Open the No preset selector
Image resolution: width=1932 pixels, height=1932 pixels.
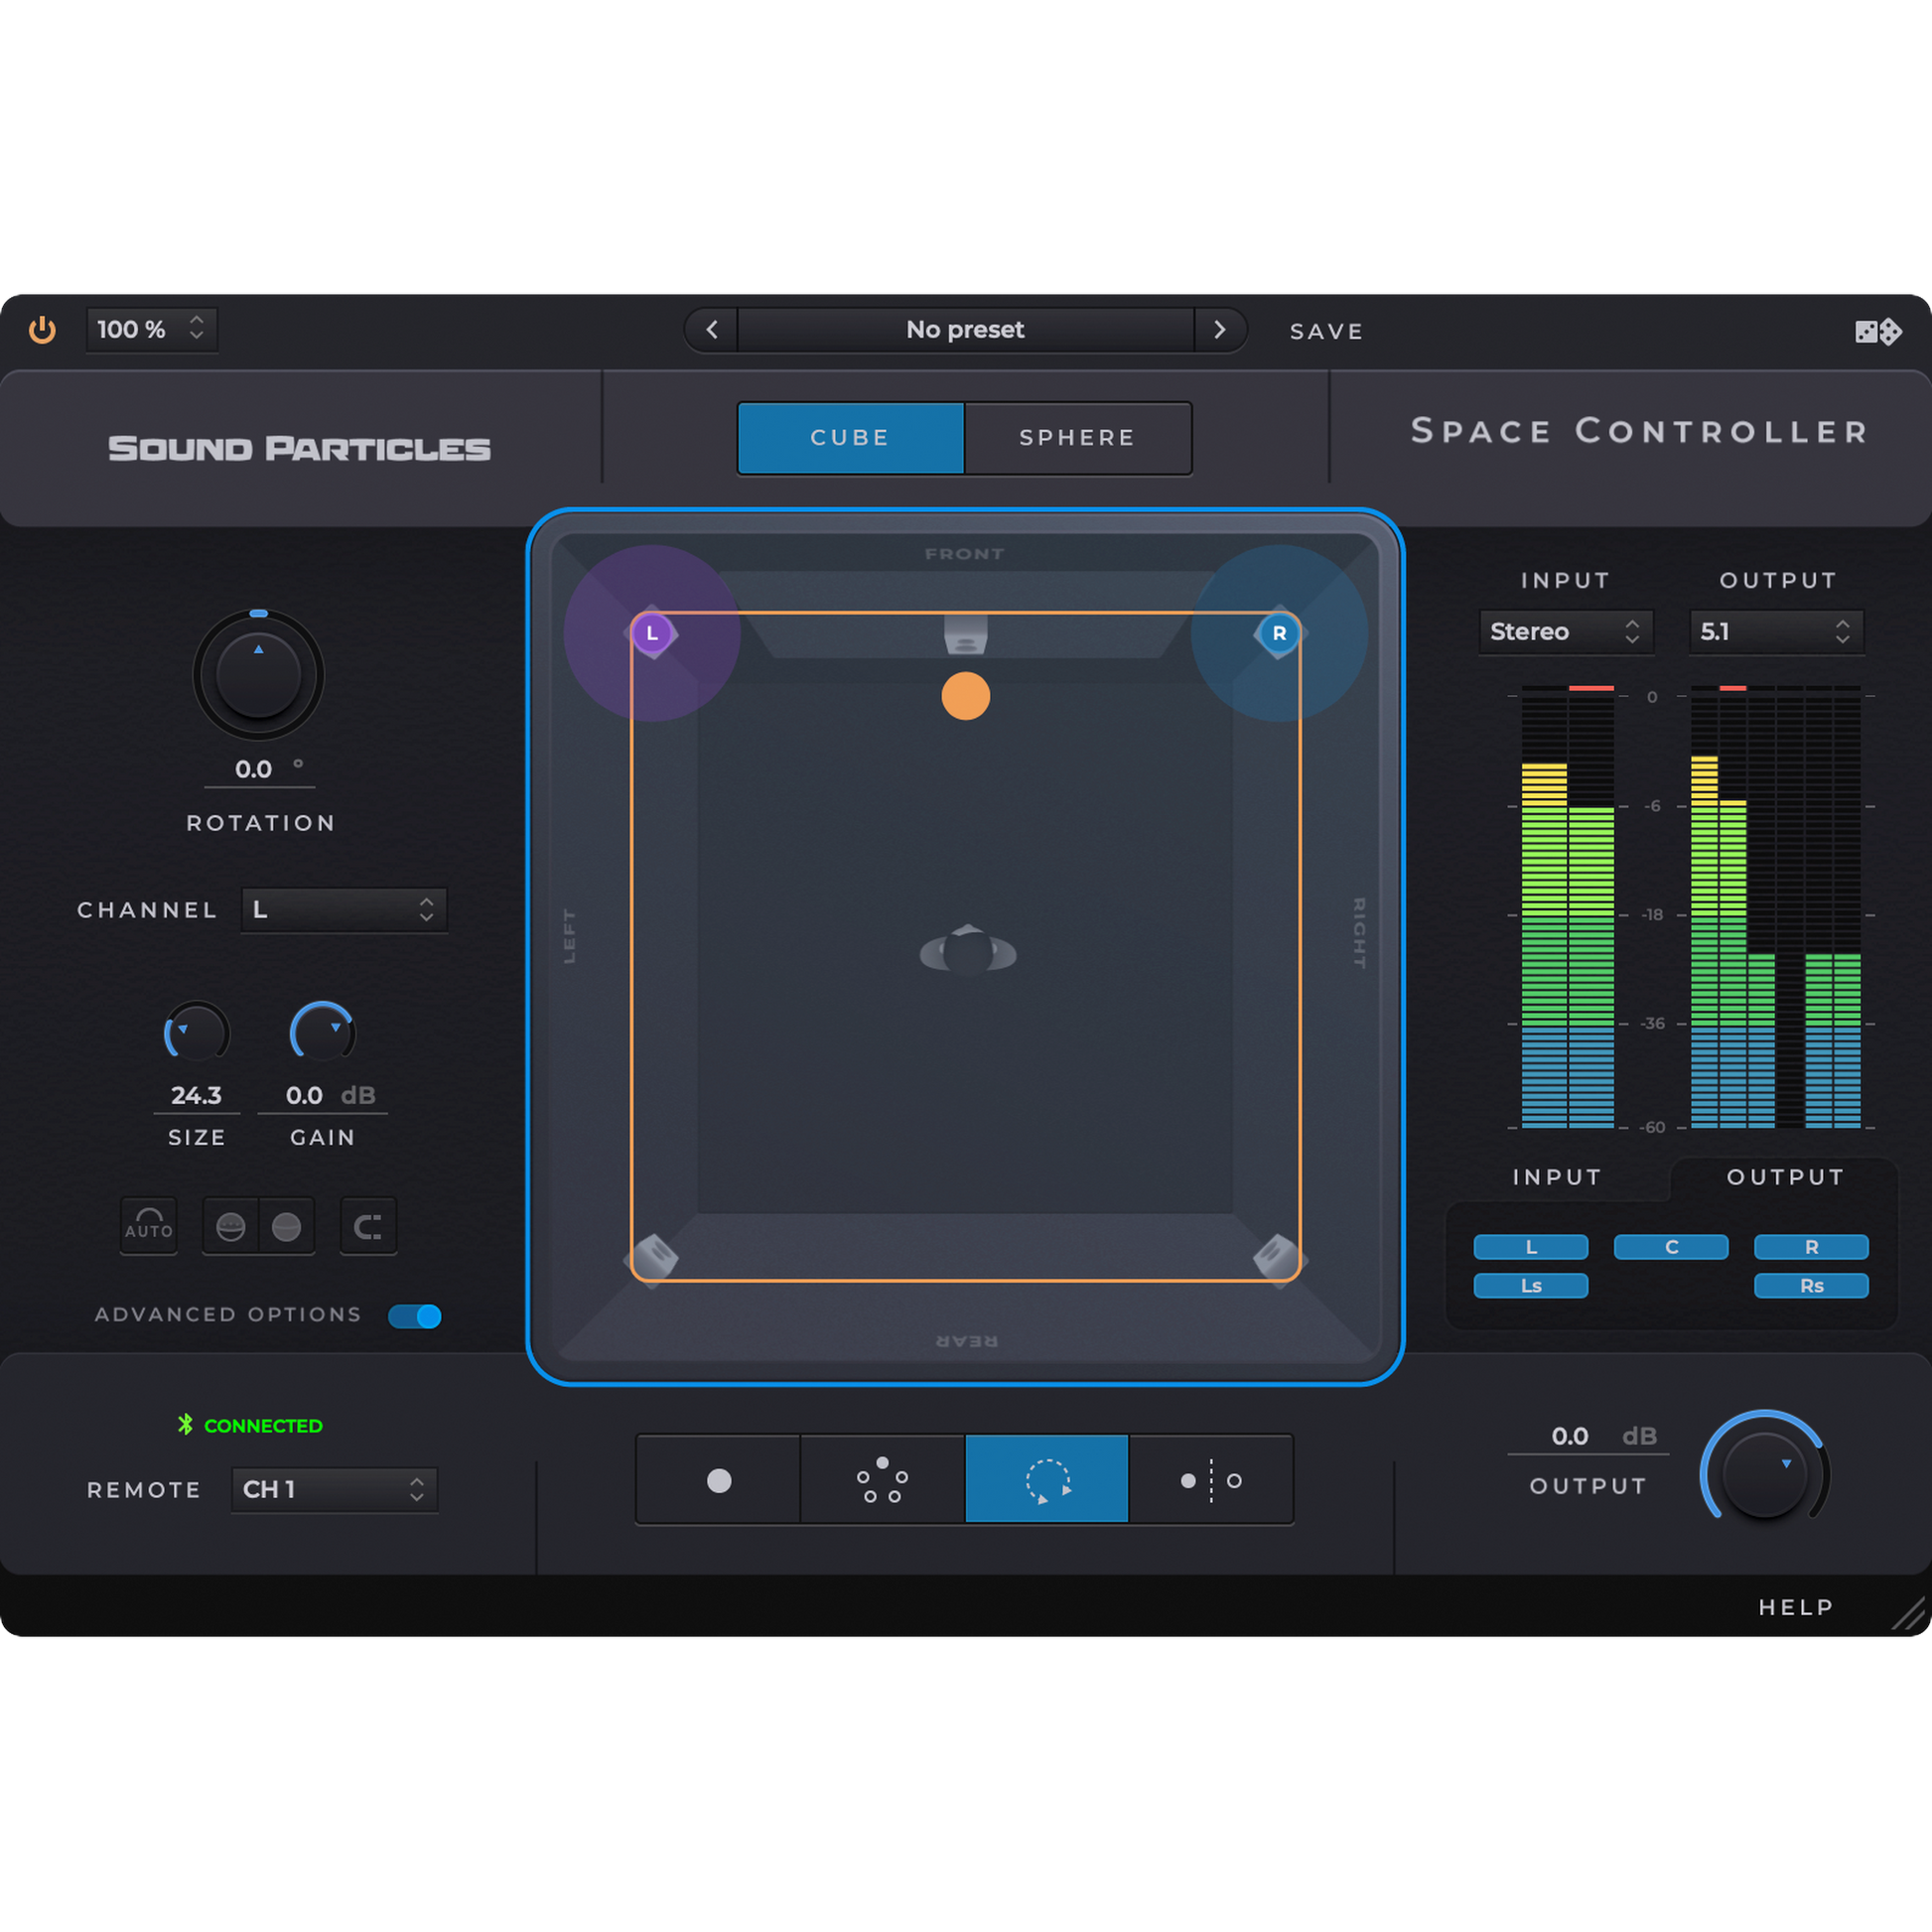[966, 330]
